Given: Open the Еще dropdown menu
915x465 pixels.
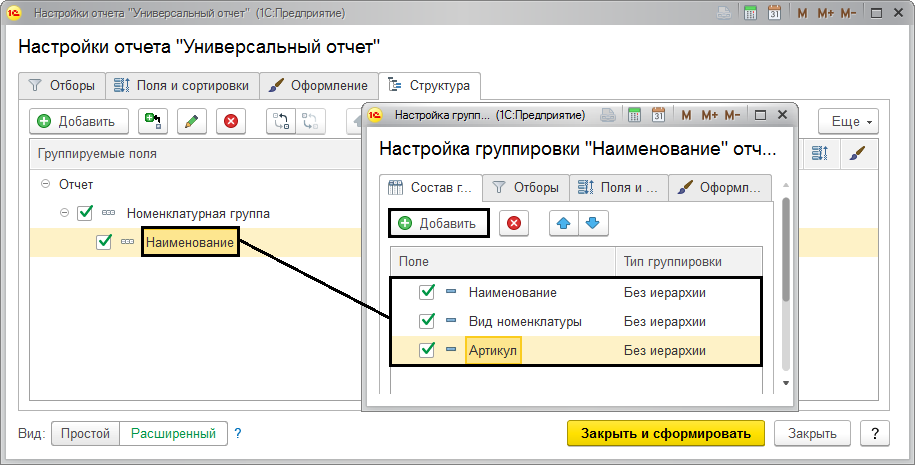Looking at the screenshot, I should pyautogui.click(x=848, y=121).
